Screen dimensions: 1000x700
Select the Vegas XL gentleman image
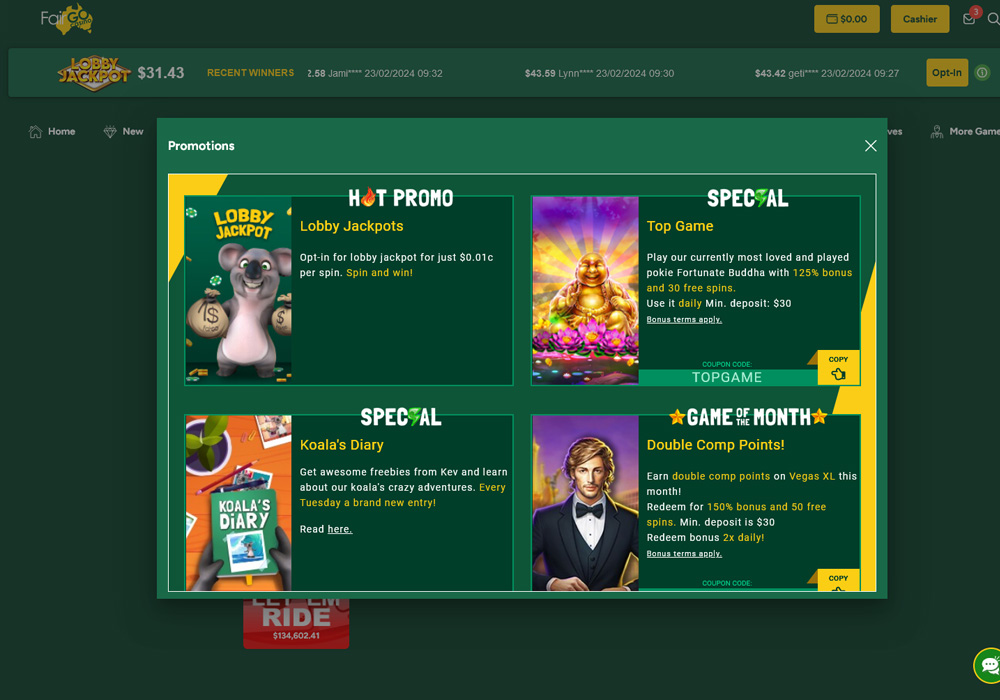coord(585,503)
